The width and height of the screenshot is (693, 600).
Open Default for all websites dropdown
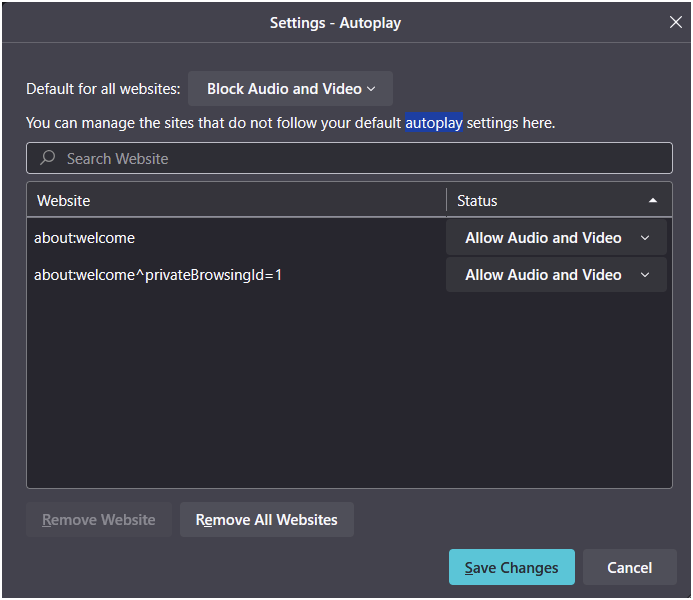click(290, 89)
